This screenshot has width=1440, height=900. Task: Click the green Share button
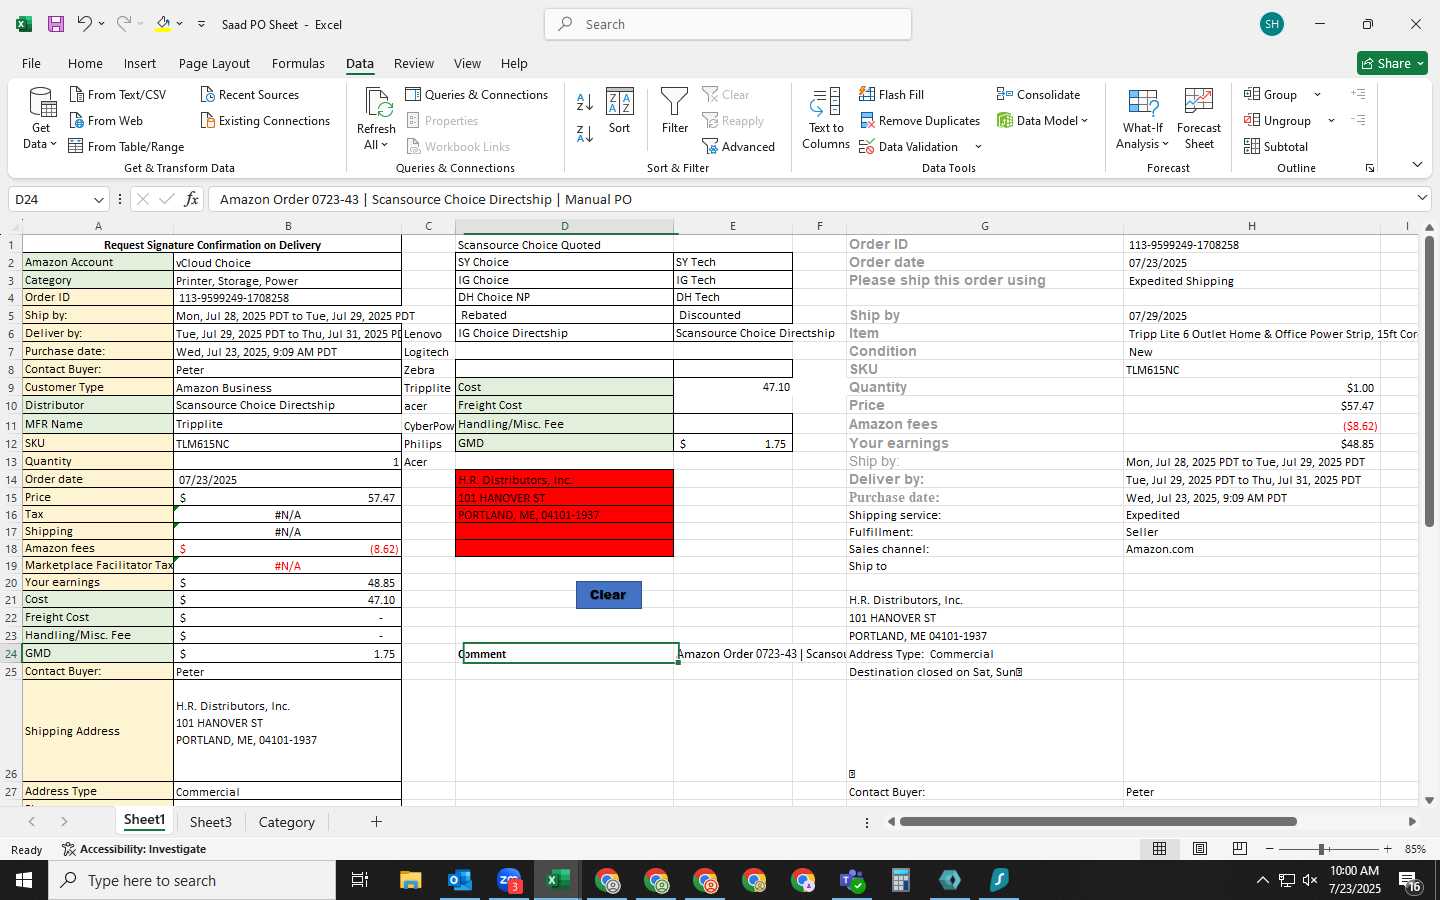pos(1392,63)
